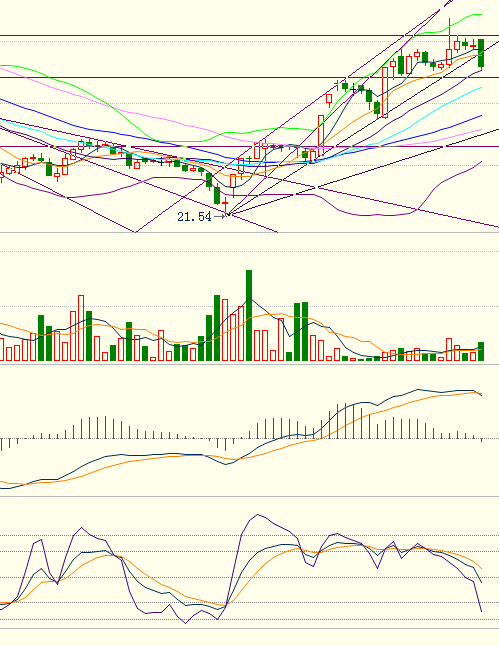The height and width of the screenshot is (646, 499).
Task: Click the latest green candlestick at right edge
Action: 481,53
